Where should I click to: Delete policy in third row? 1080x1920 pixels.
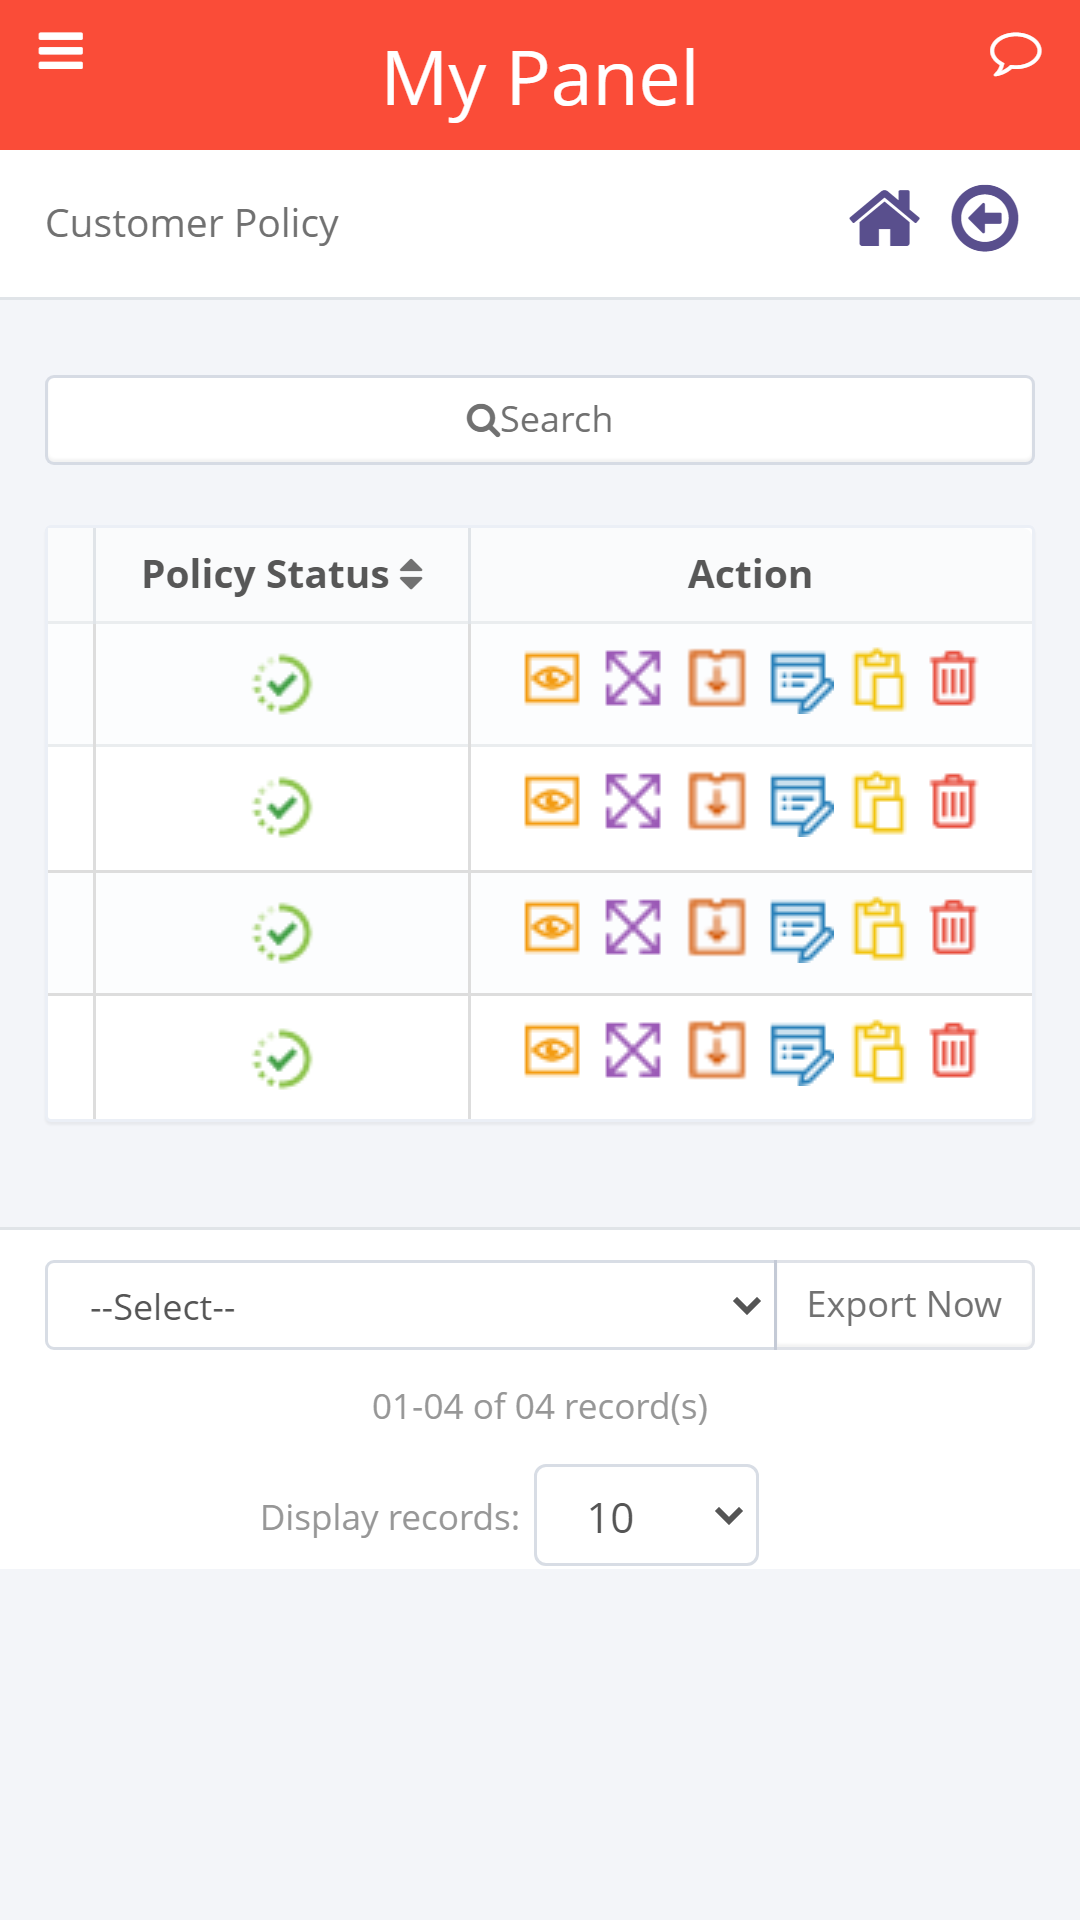pos(953,927)
